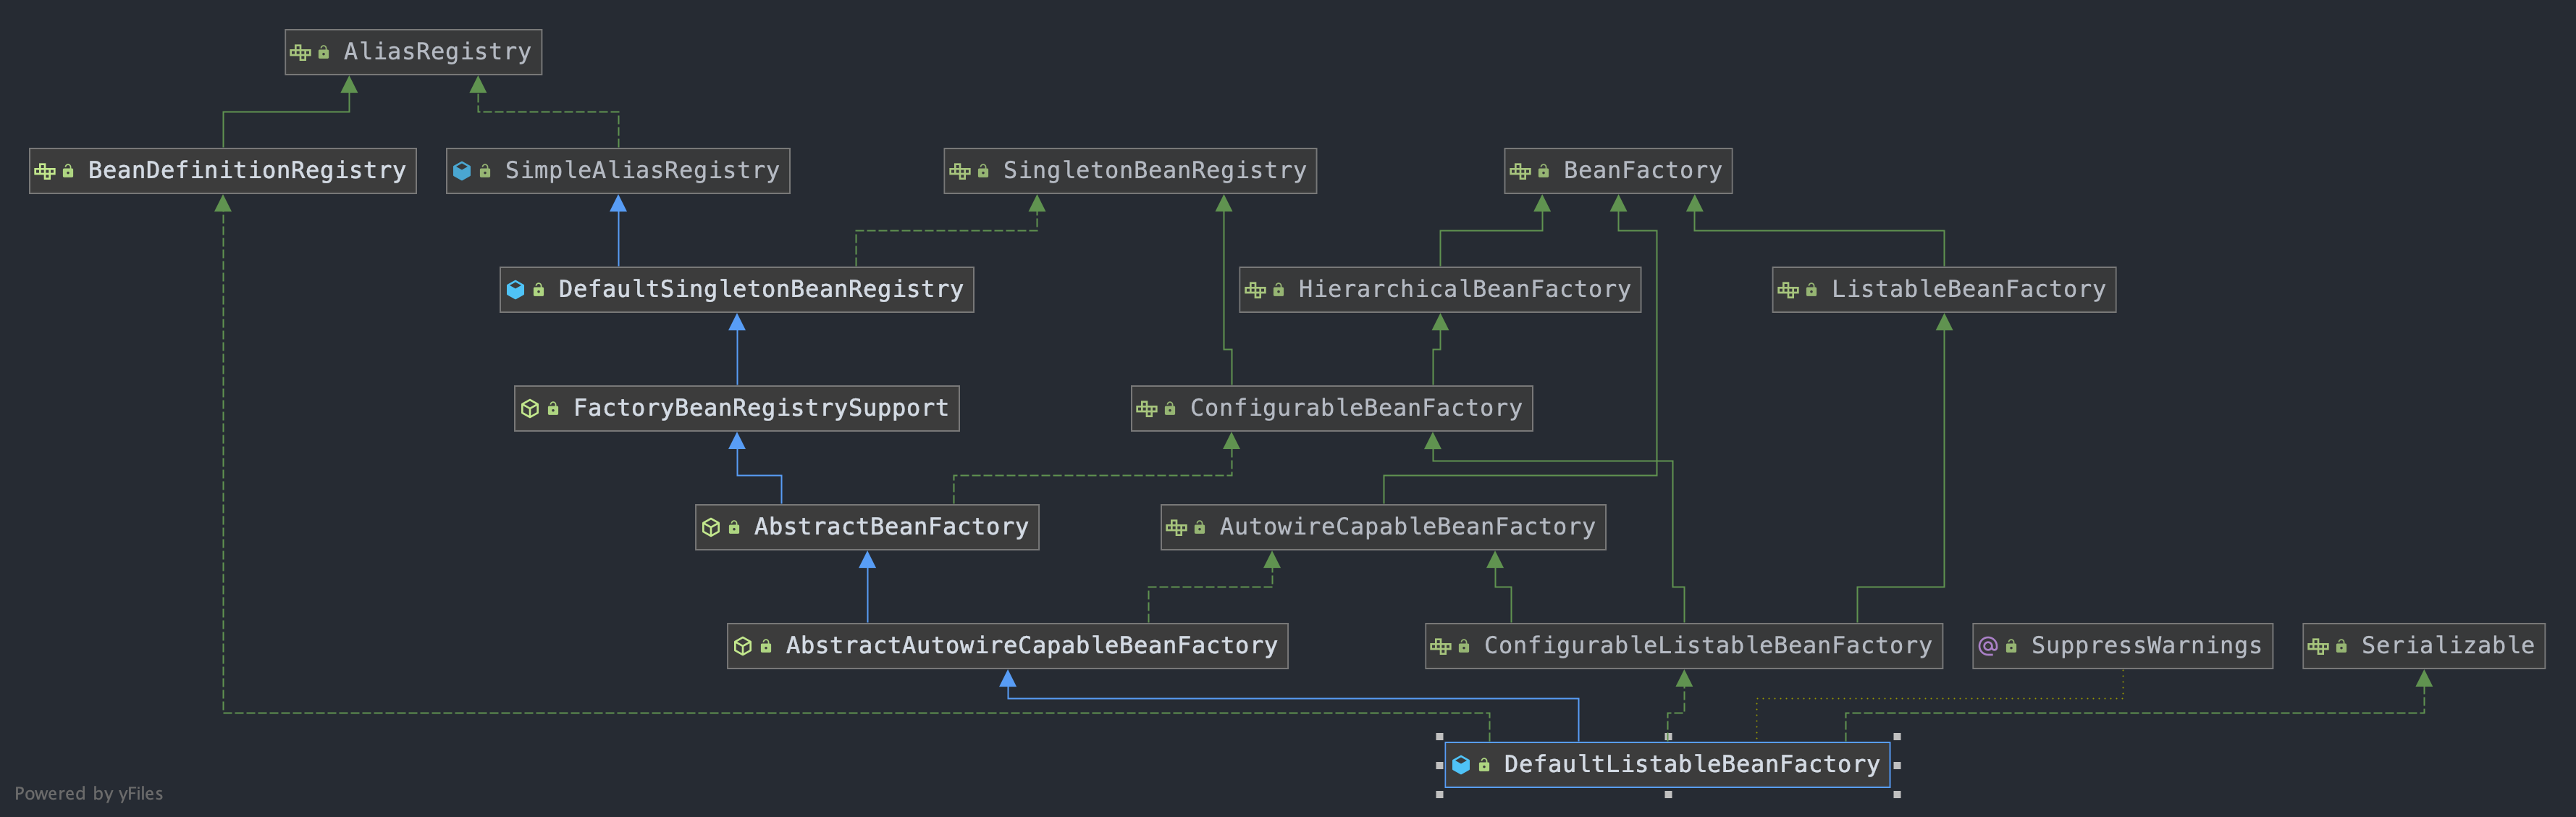The width and height of the screenshot is (2576, 817).
Task: Click the lock icon on Serializable node
Action: [x=2341, y=647]
